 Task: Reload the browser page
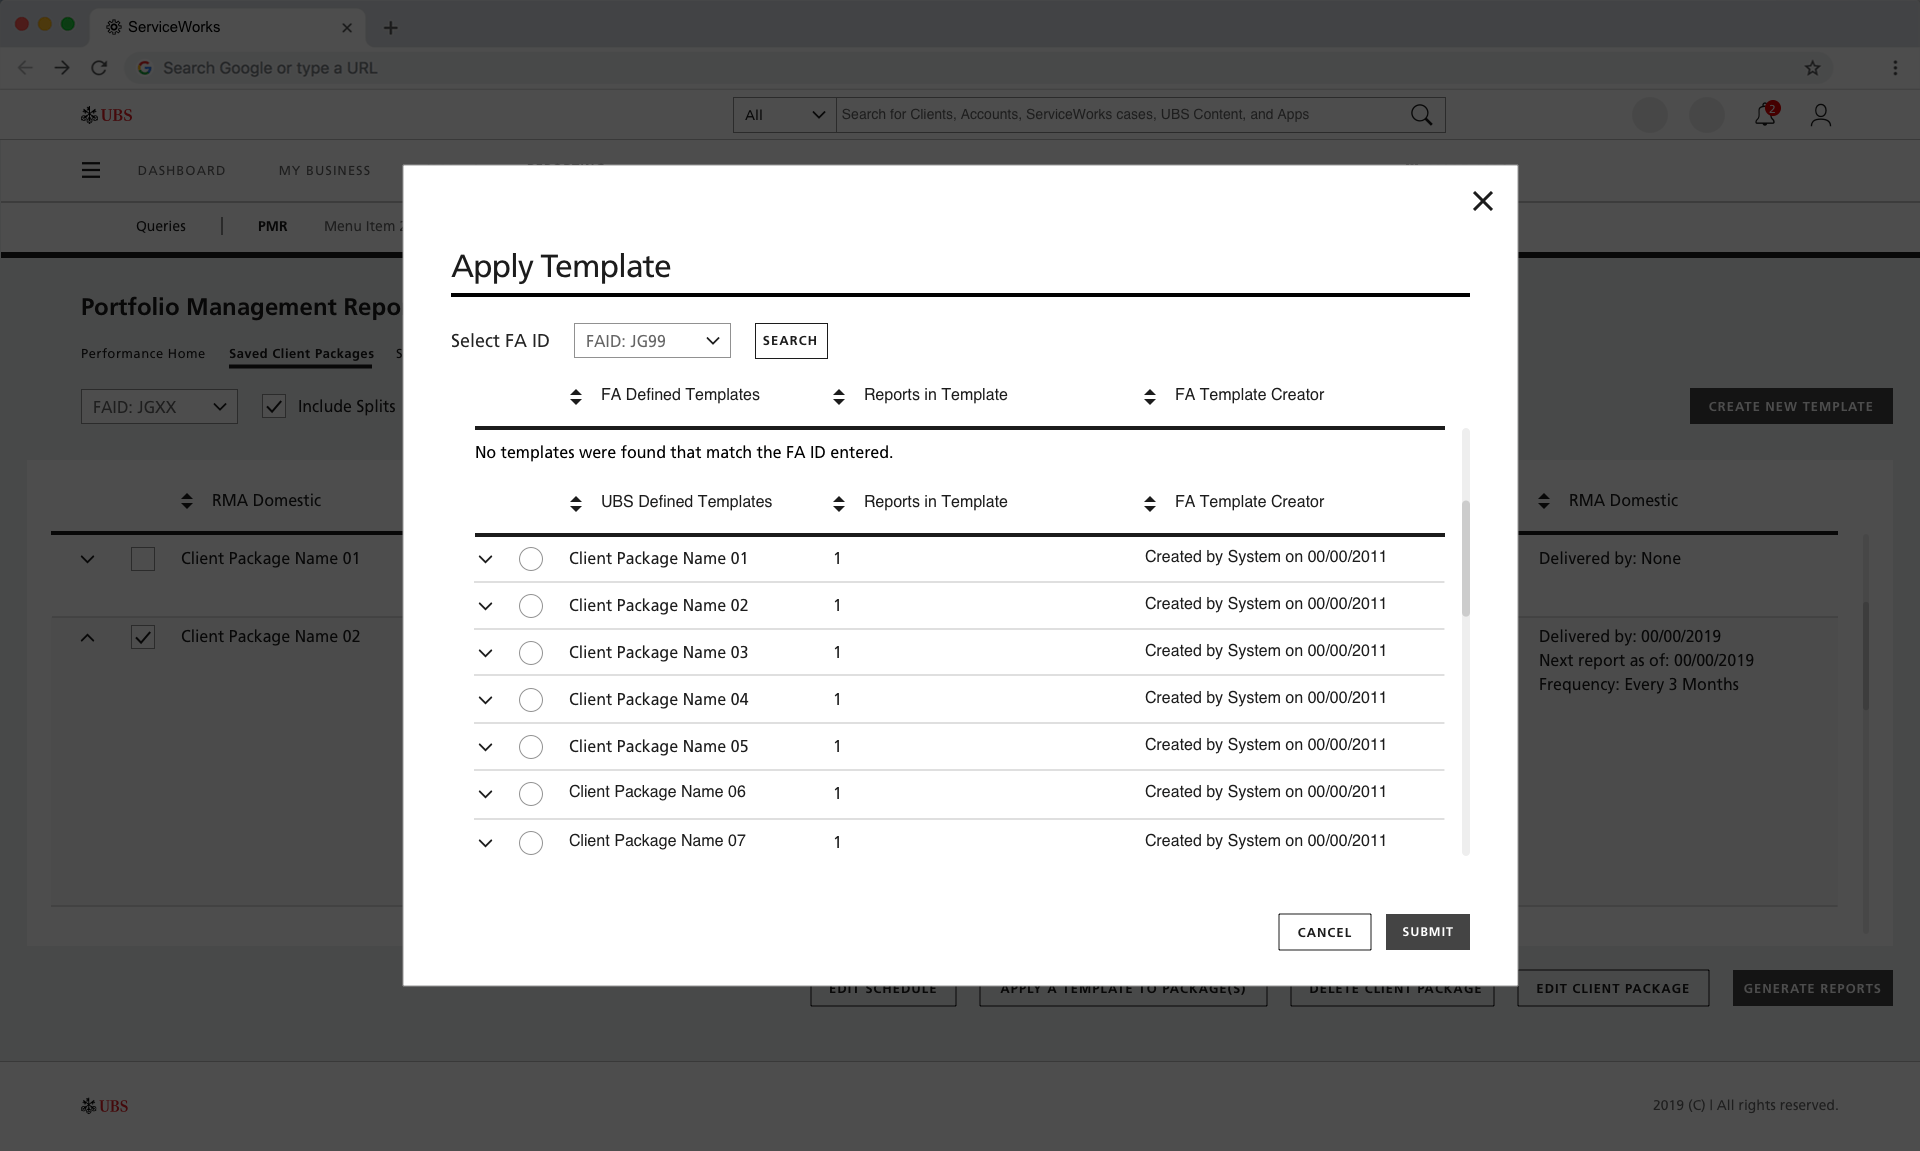click(x=99, y=68)
